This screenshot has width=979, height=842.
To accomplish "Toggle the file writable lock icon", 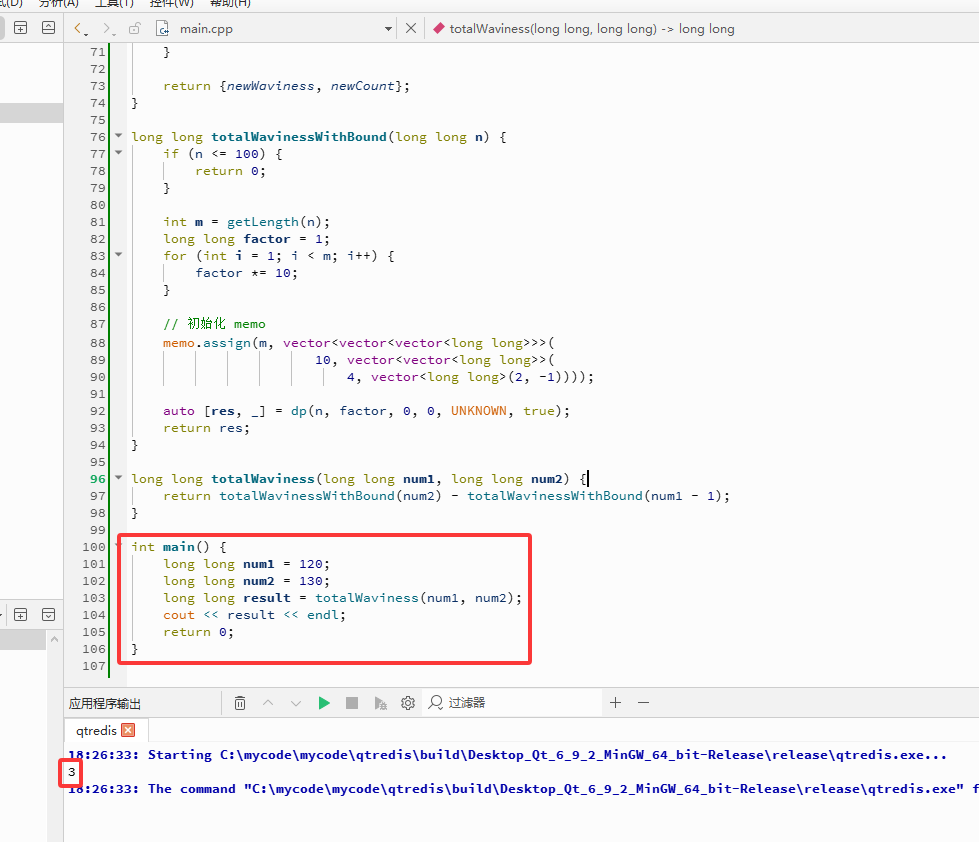I will pos(134,28).
